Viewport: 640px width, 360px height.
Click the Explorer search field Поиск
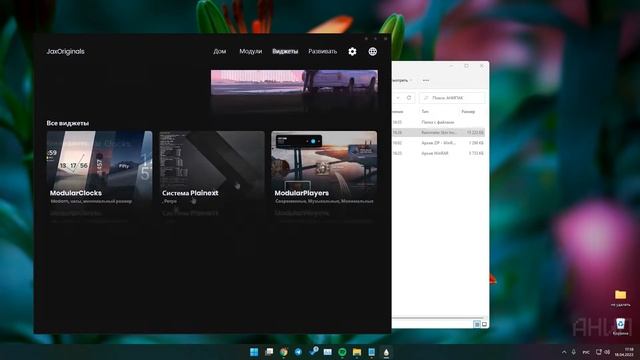tap(452, 98)
